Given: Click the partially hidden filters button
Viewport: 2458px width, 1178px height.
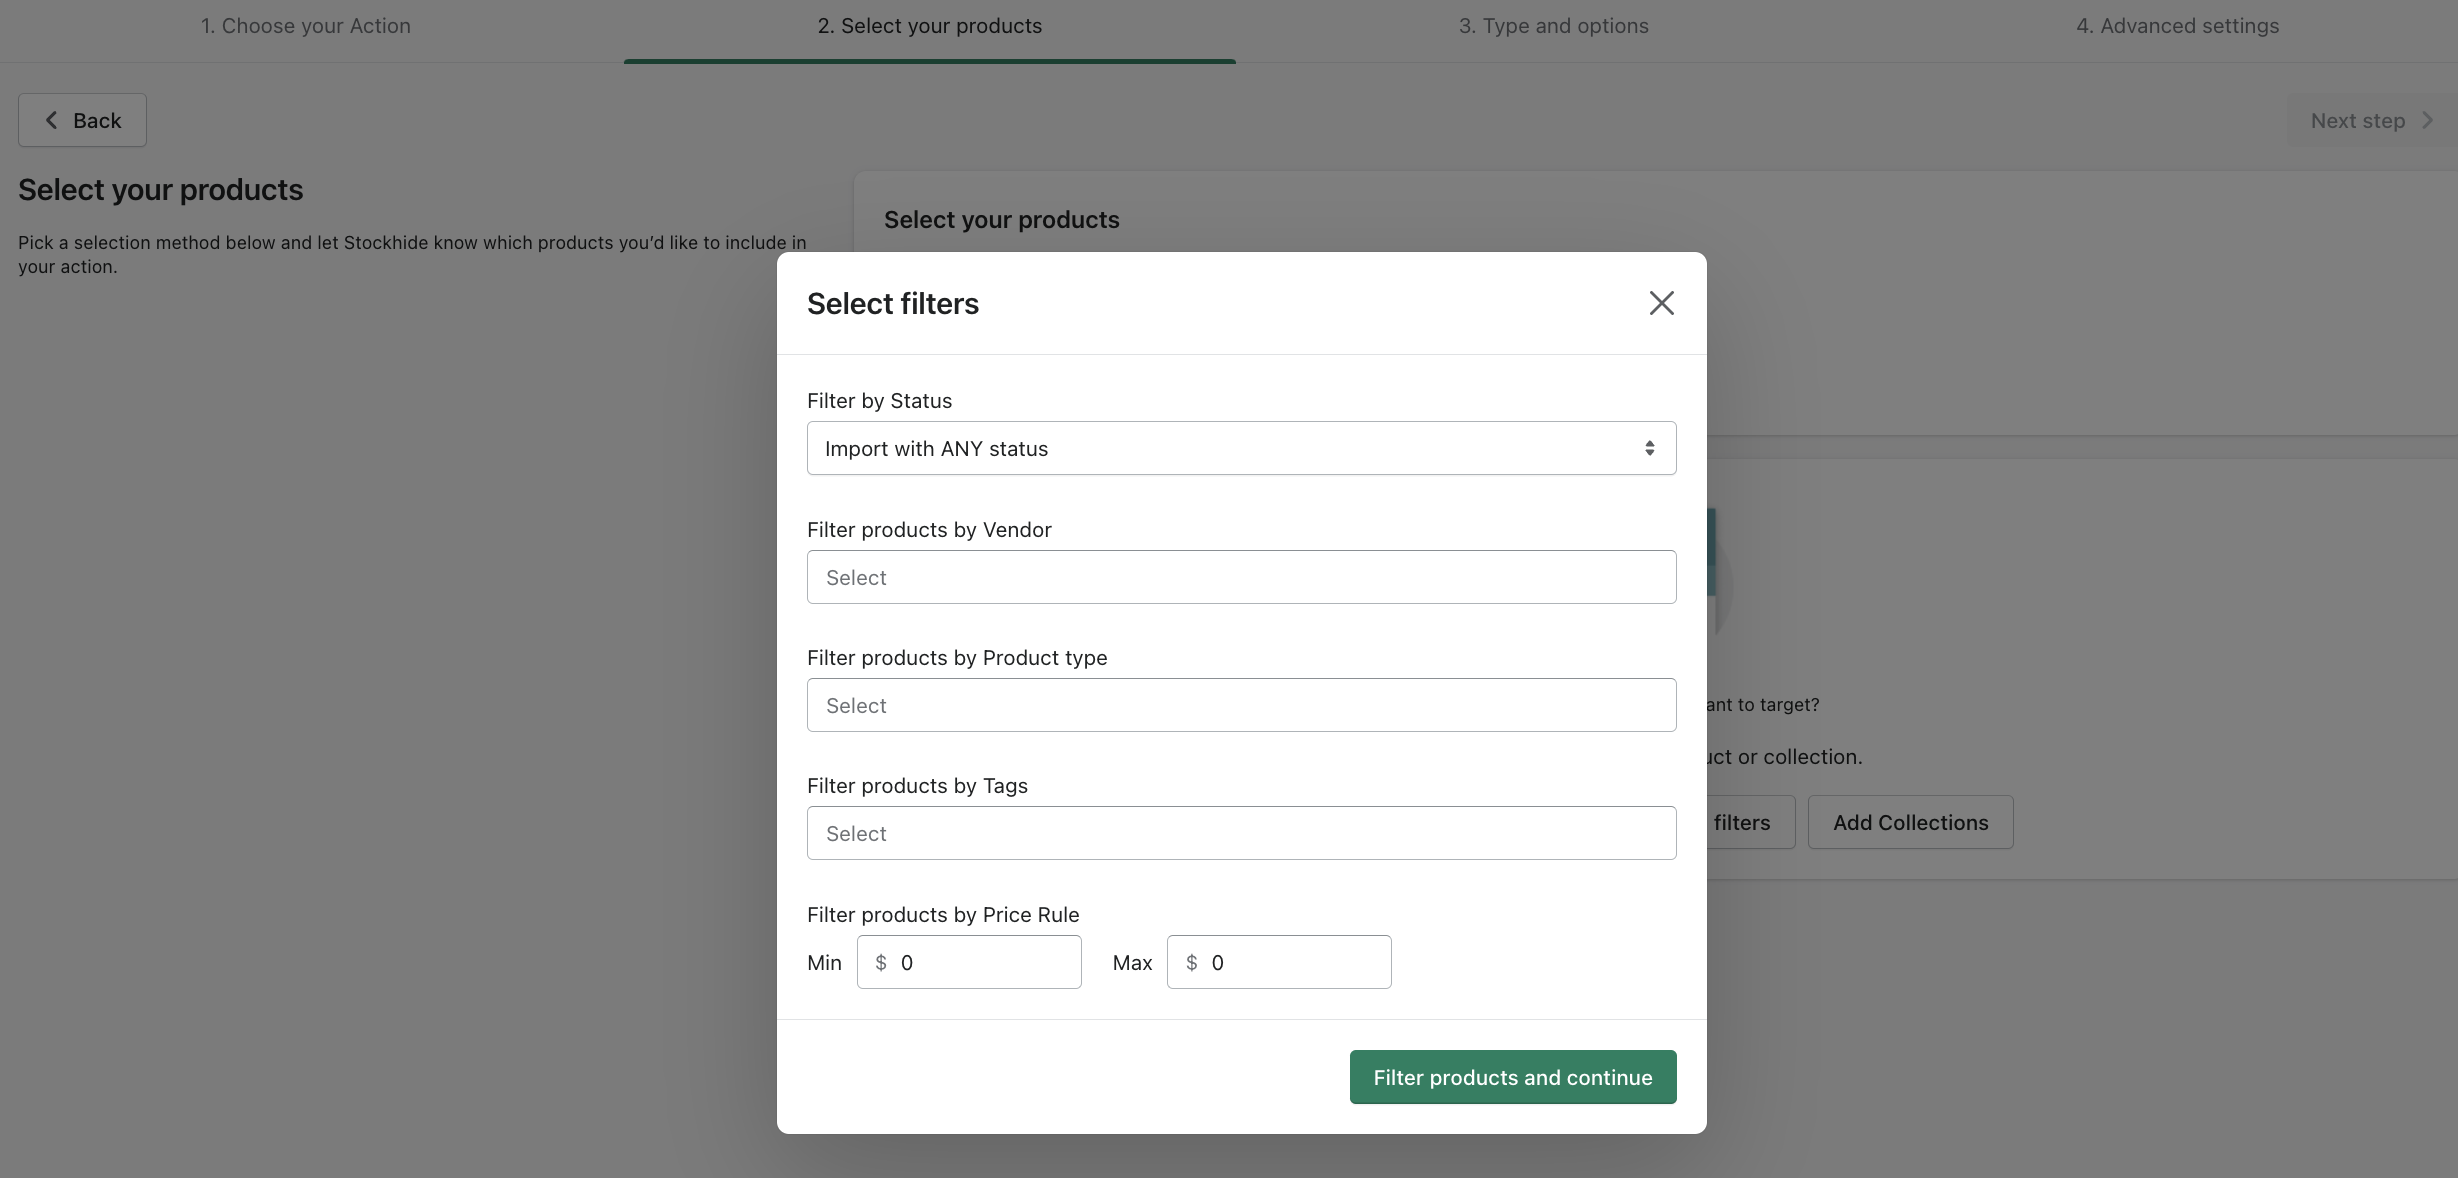Looking at the screenshot, I should pyautogui.click(x=1748, y=822).
